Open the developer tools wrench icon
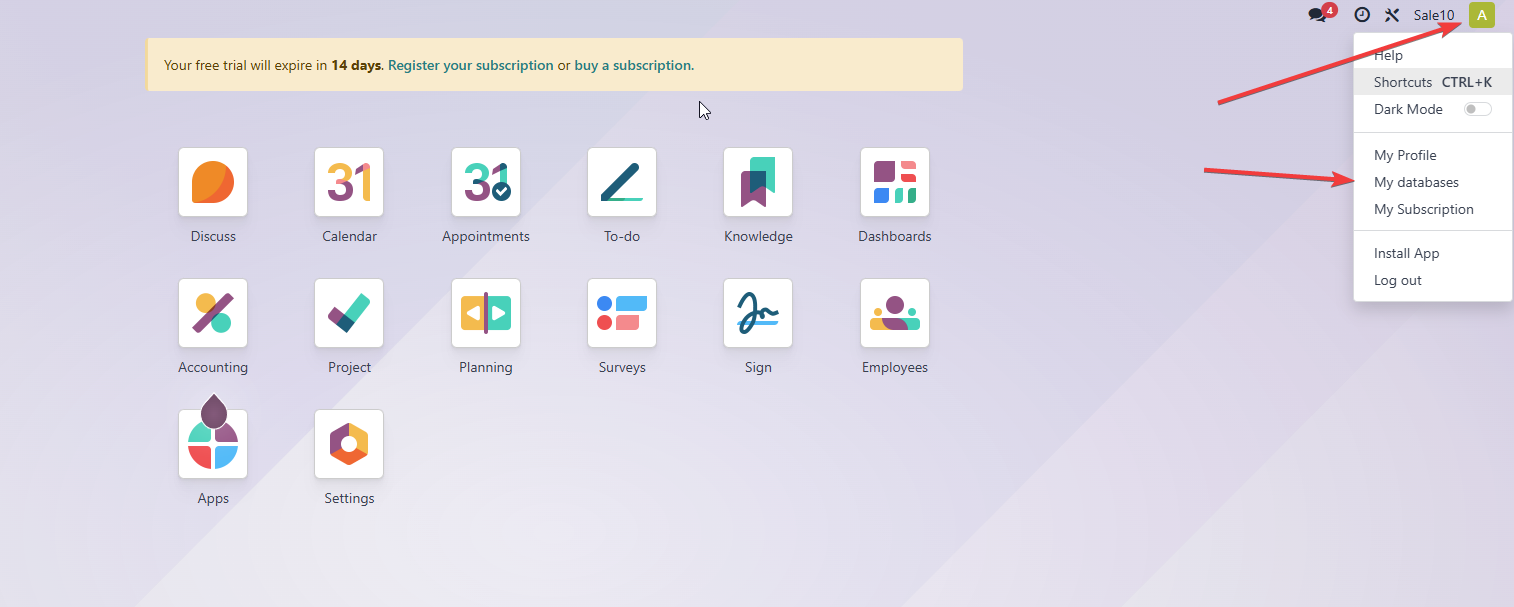The width and height of the screenshot is (1514, 607). tap(1392, 15)
